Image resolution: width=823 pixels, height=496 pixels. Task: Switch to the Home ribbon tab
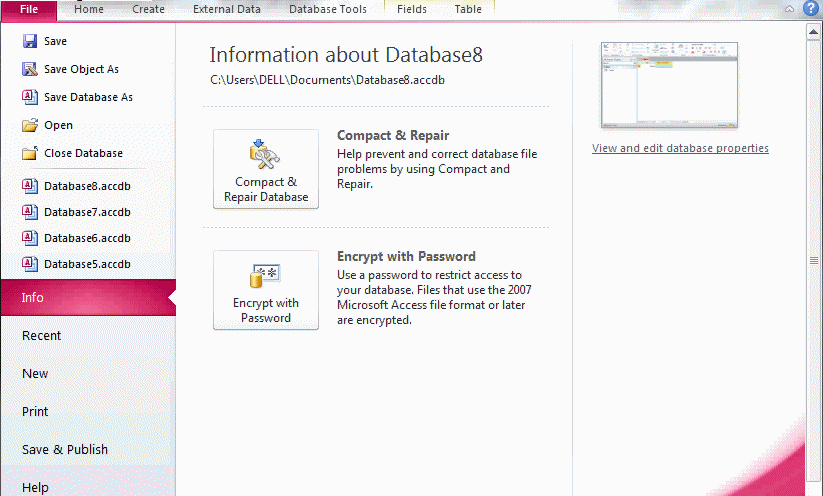(x=89, y=9)
